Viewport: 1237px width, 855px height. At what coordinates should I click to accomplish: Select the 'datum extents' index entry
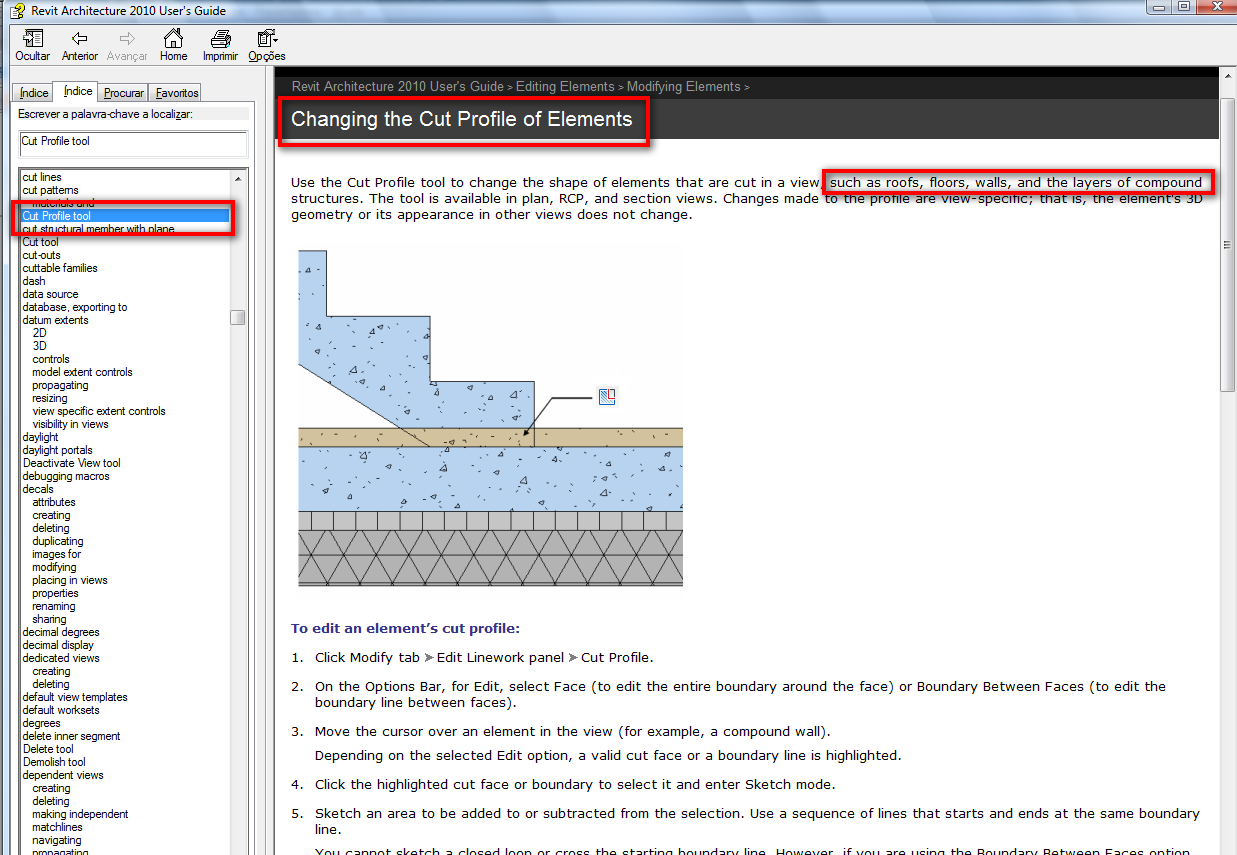point(55,320)
